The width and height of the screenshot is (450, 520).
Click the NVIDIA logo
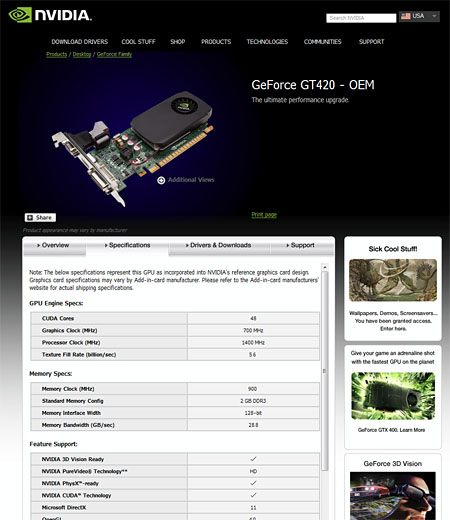coord(50,15)
